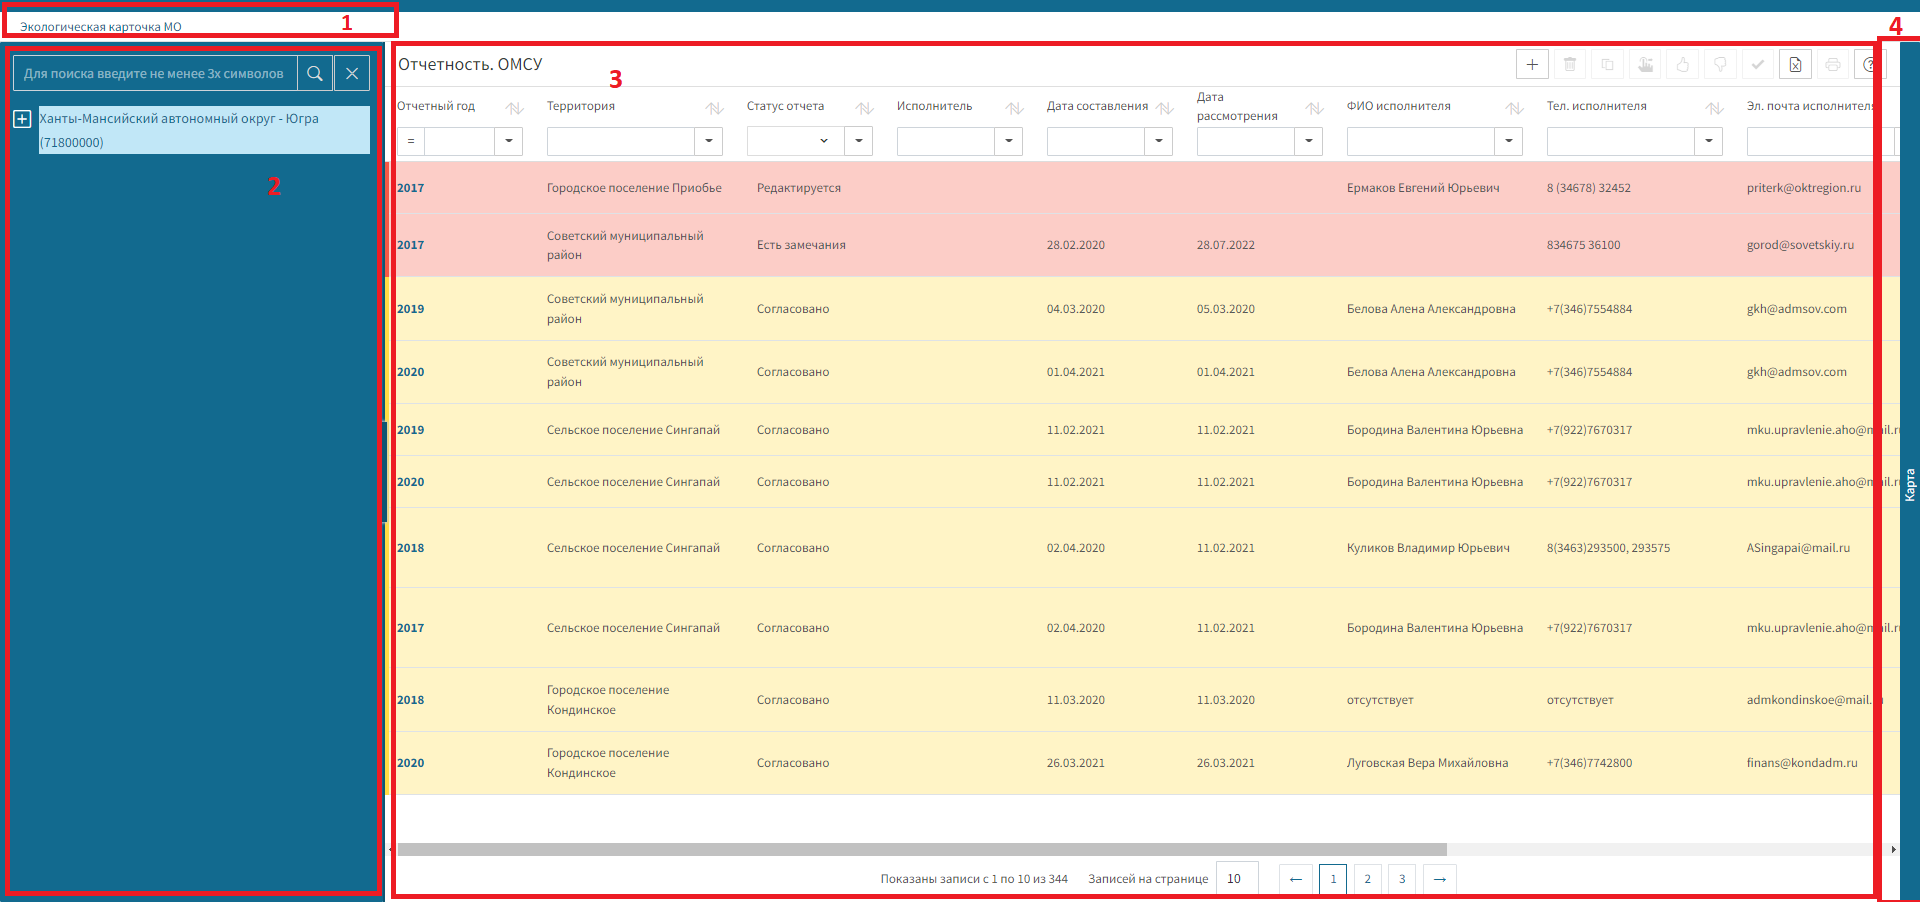Image resolution: width=1920 pixels, height=902 pixels.
Task: Open the vertical Карта side tab
Action: tap(1909, 485)
